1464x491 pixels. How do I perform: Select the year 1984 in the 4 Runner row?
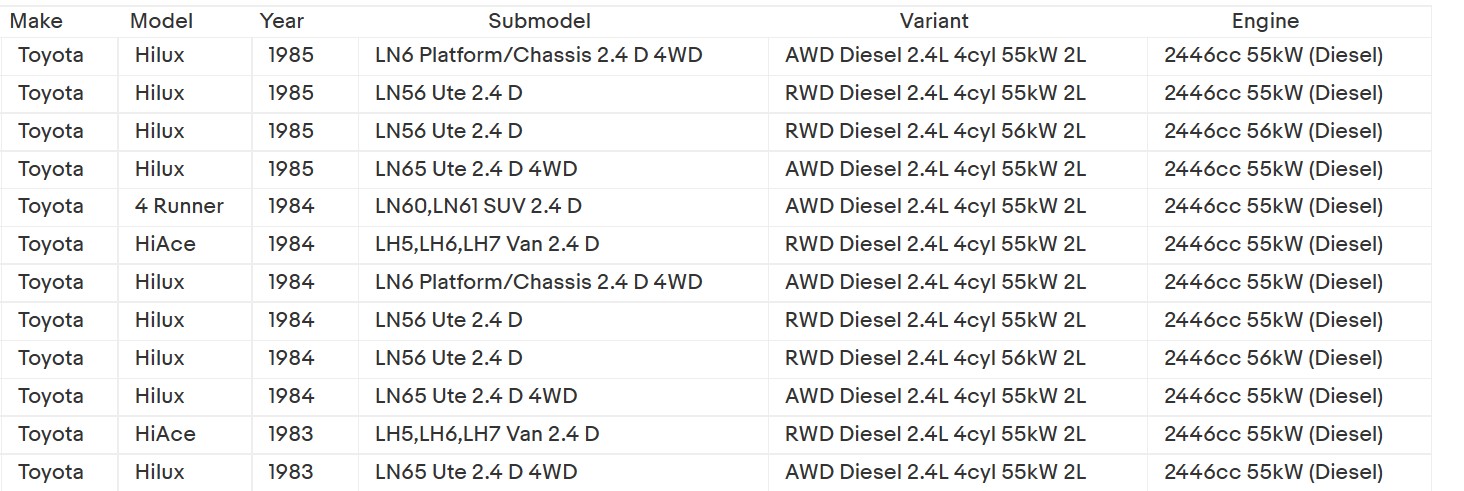(x=290, y=207)
